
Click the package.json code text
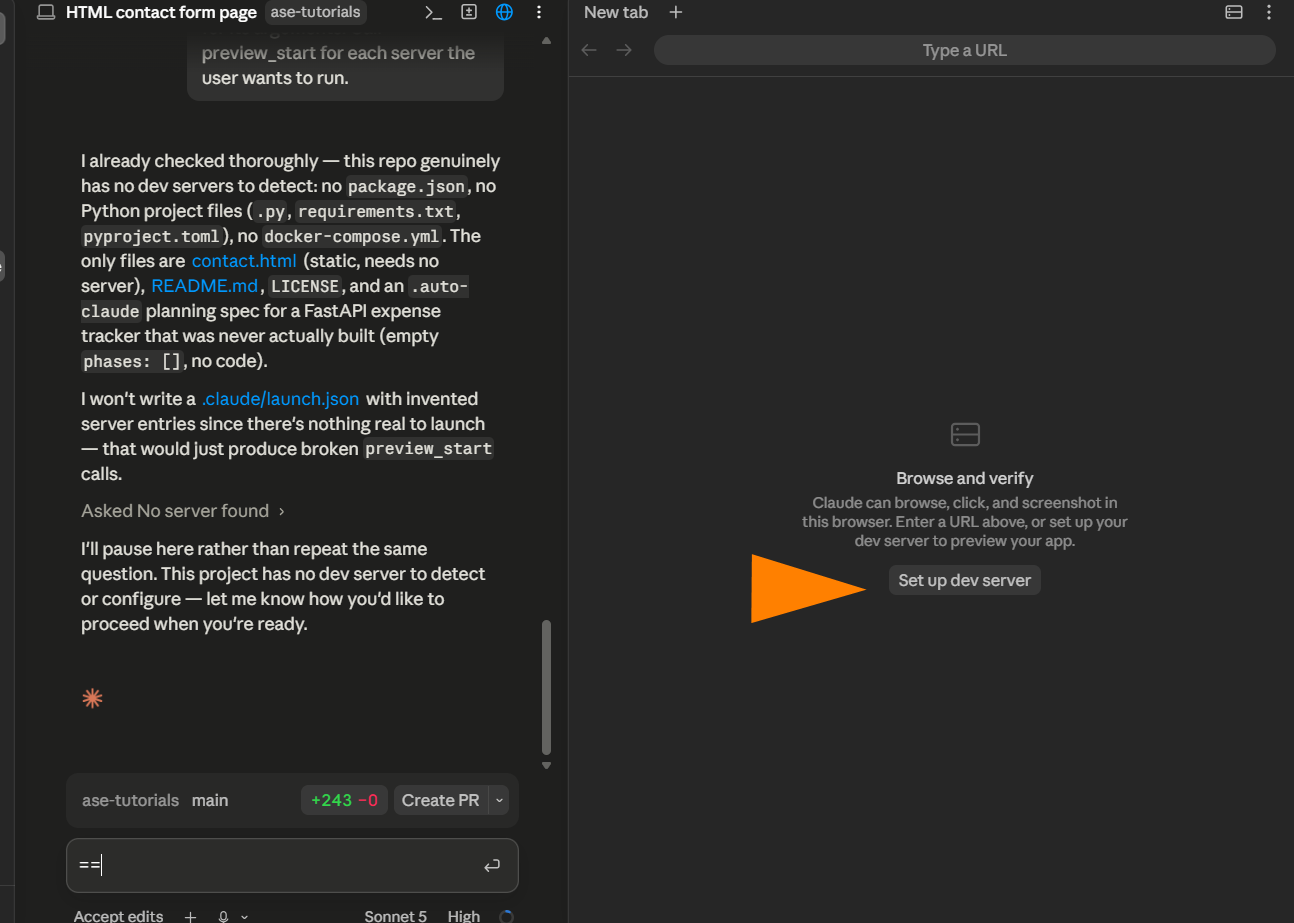[406, 186]
